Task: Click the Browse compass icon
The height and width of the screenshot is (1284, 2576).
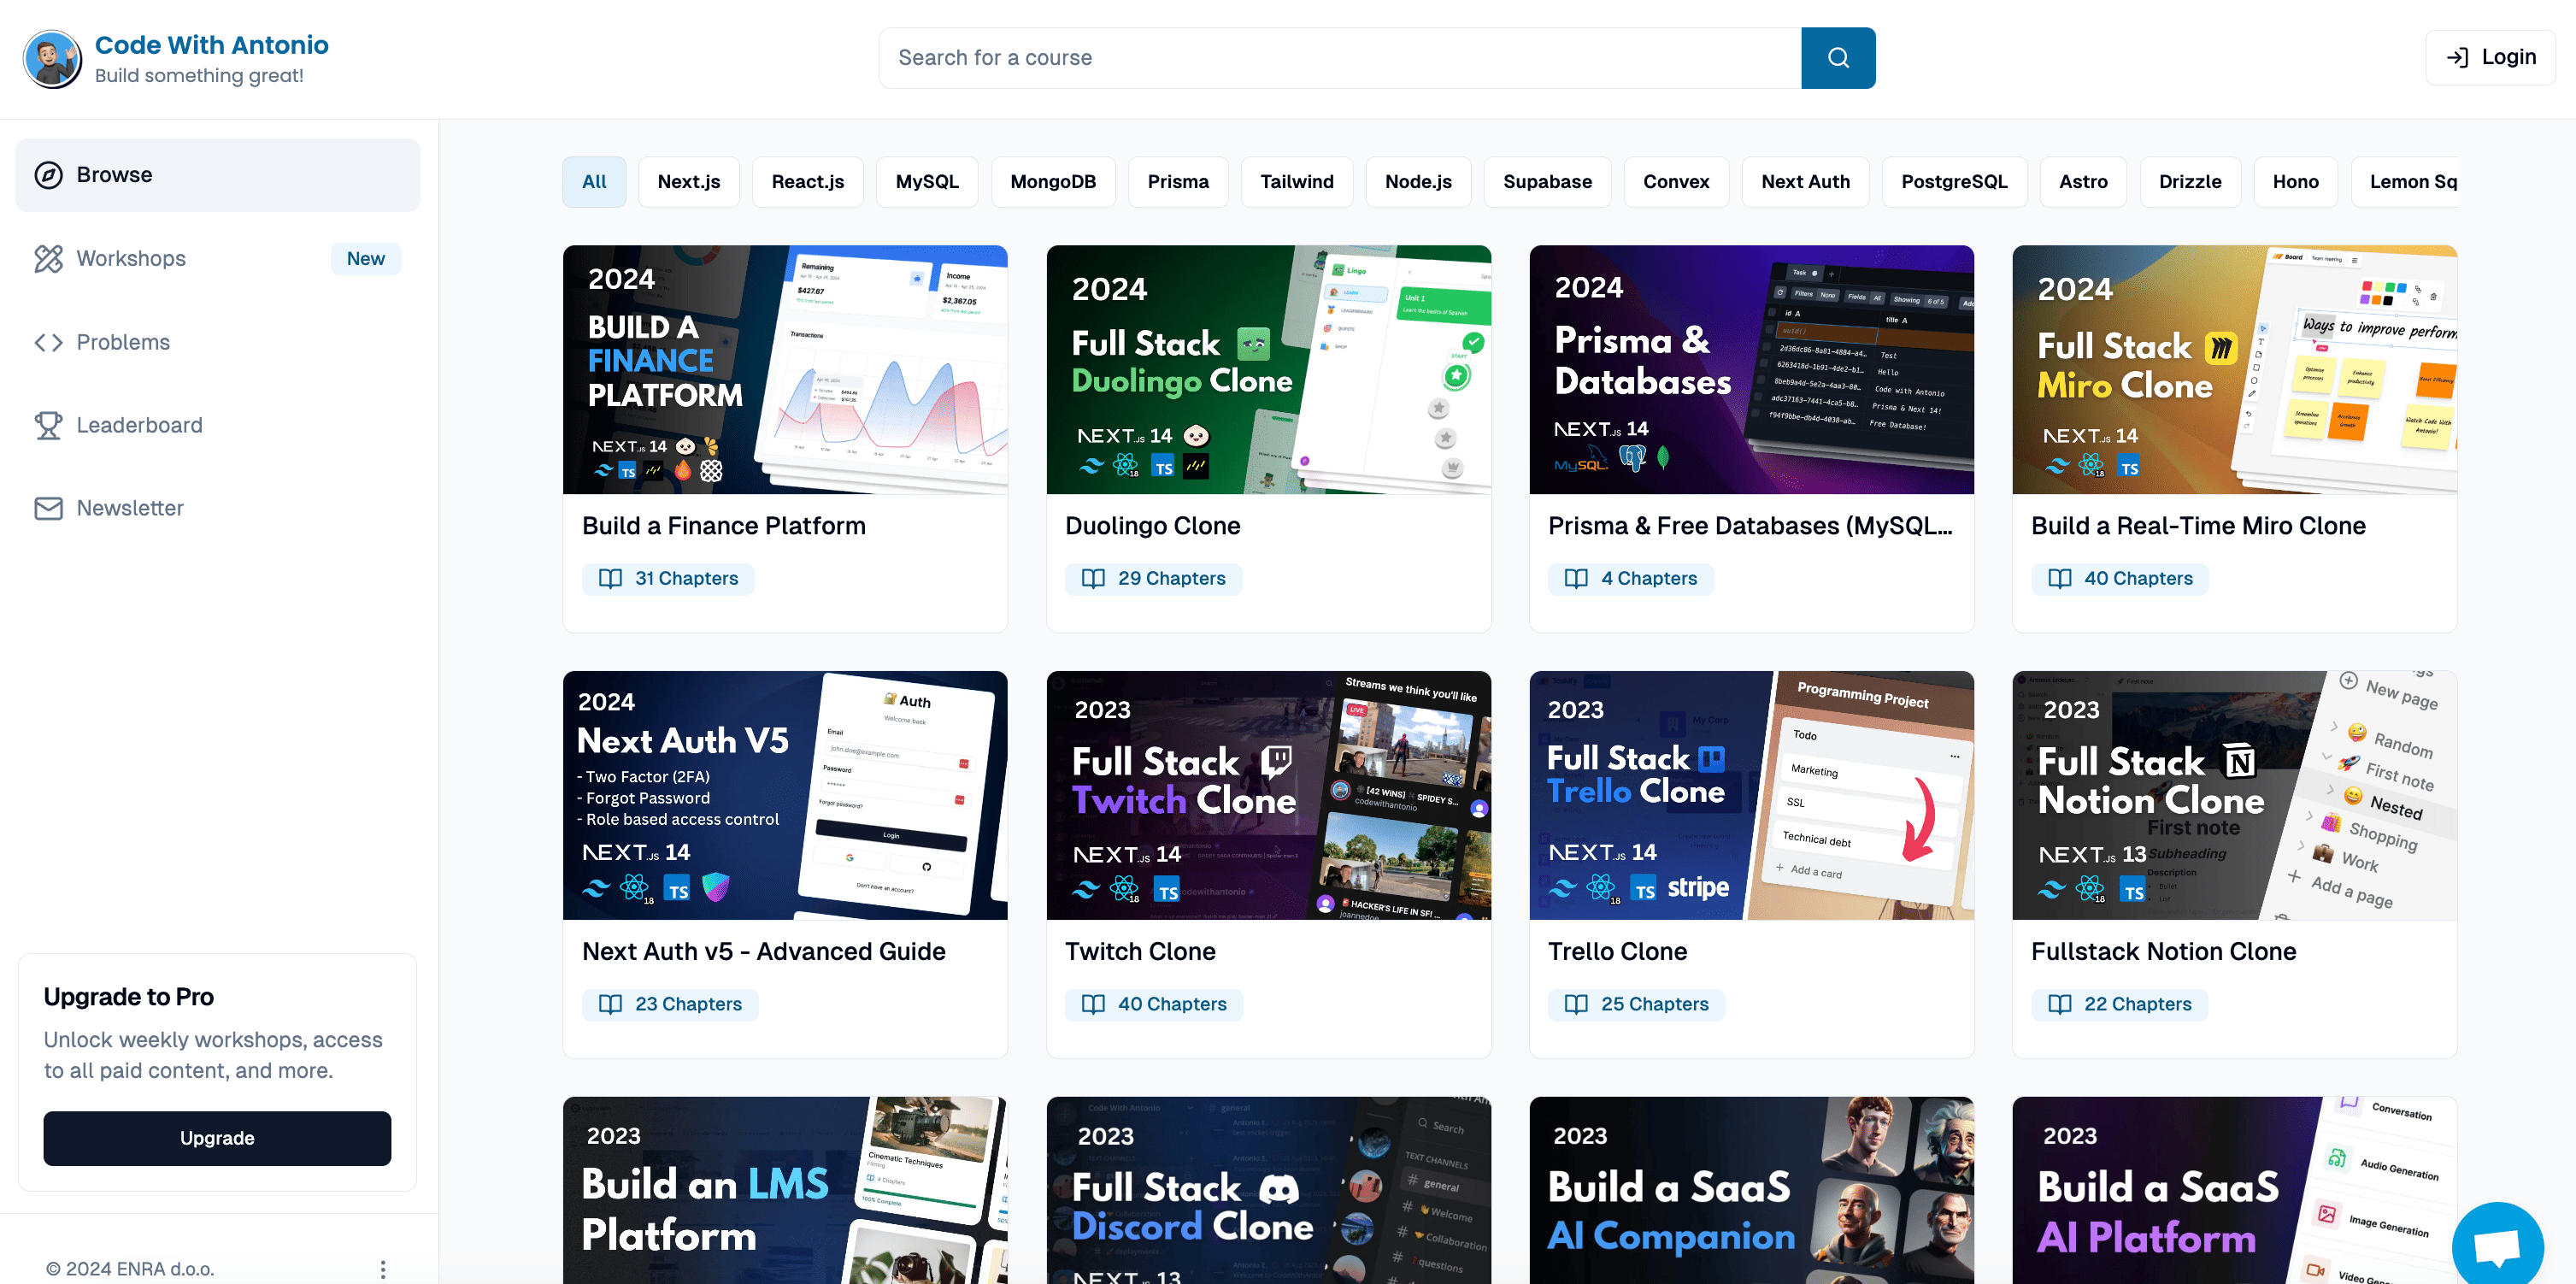Action: tap(48, 175)
